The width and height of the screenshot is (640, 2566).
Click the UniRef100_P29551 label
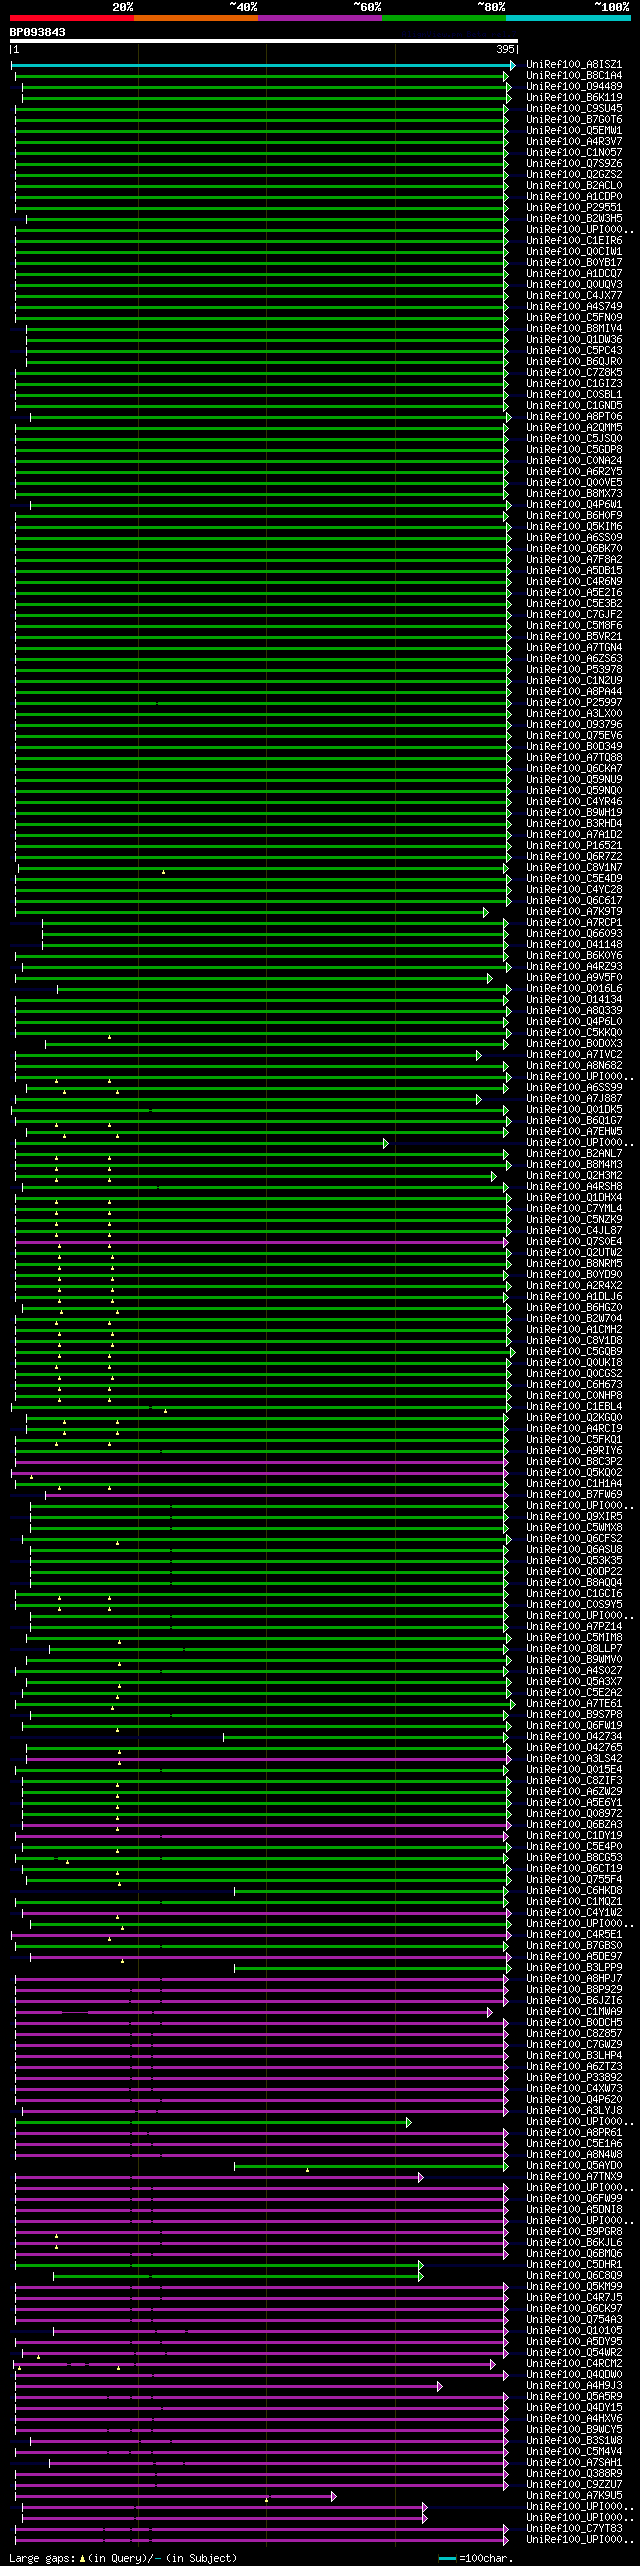tap(574, 208)
